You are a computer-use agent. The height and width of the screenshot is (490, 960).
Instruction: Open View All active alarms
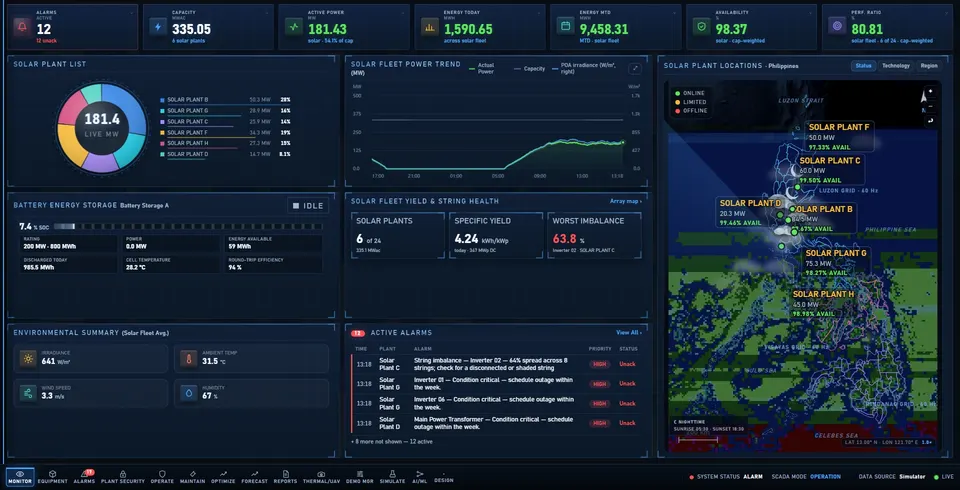click(629, 333)
